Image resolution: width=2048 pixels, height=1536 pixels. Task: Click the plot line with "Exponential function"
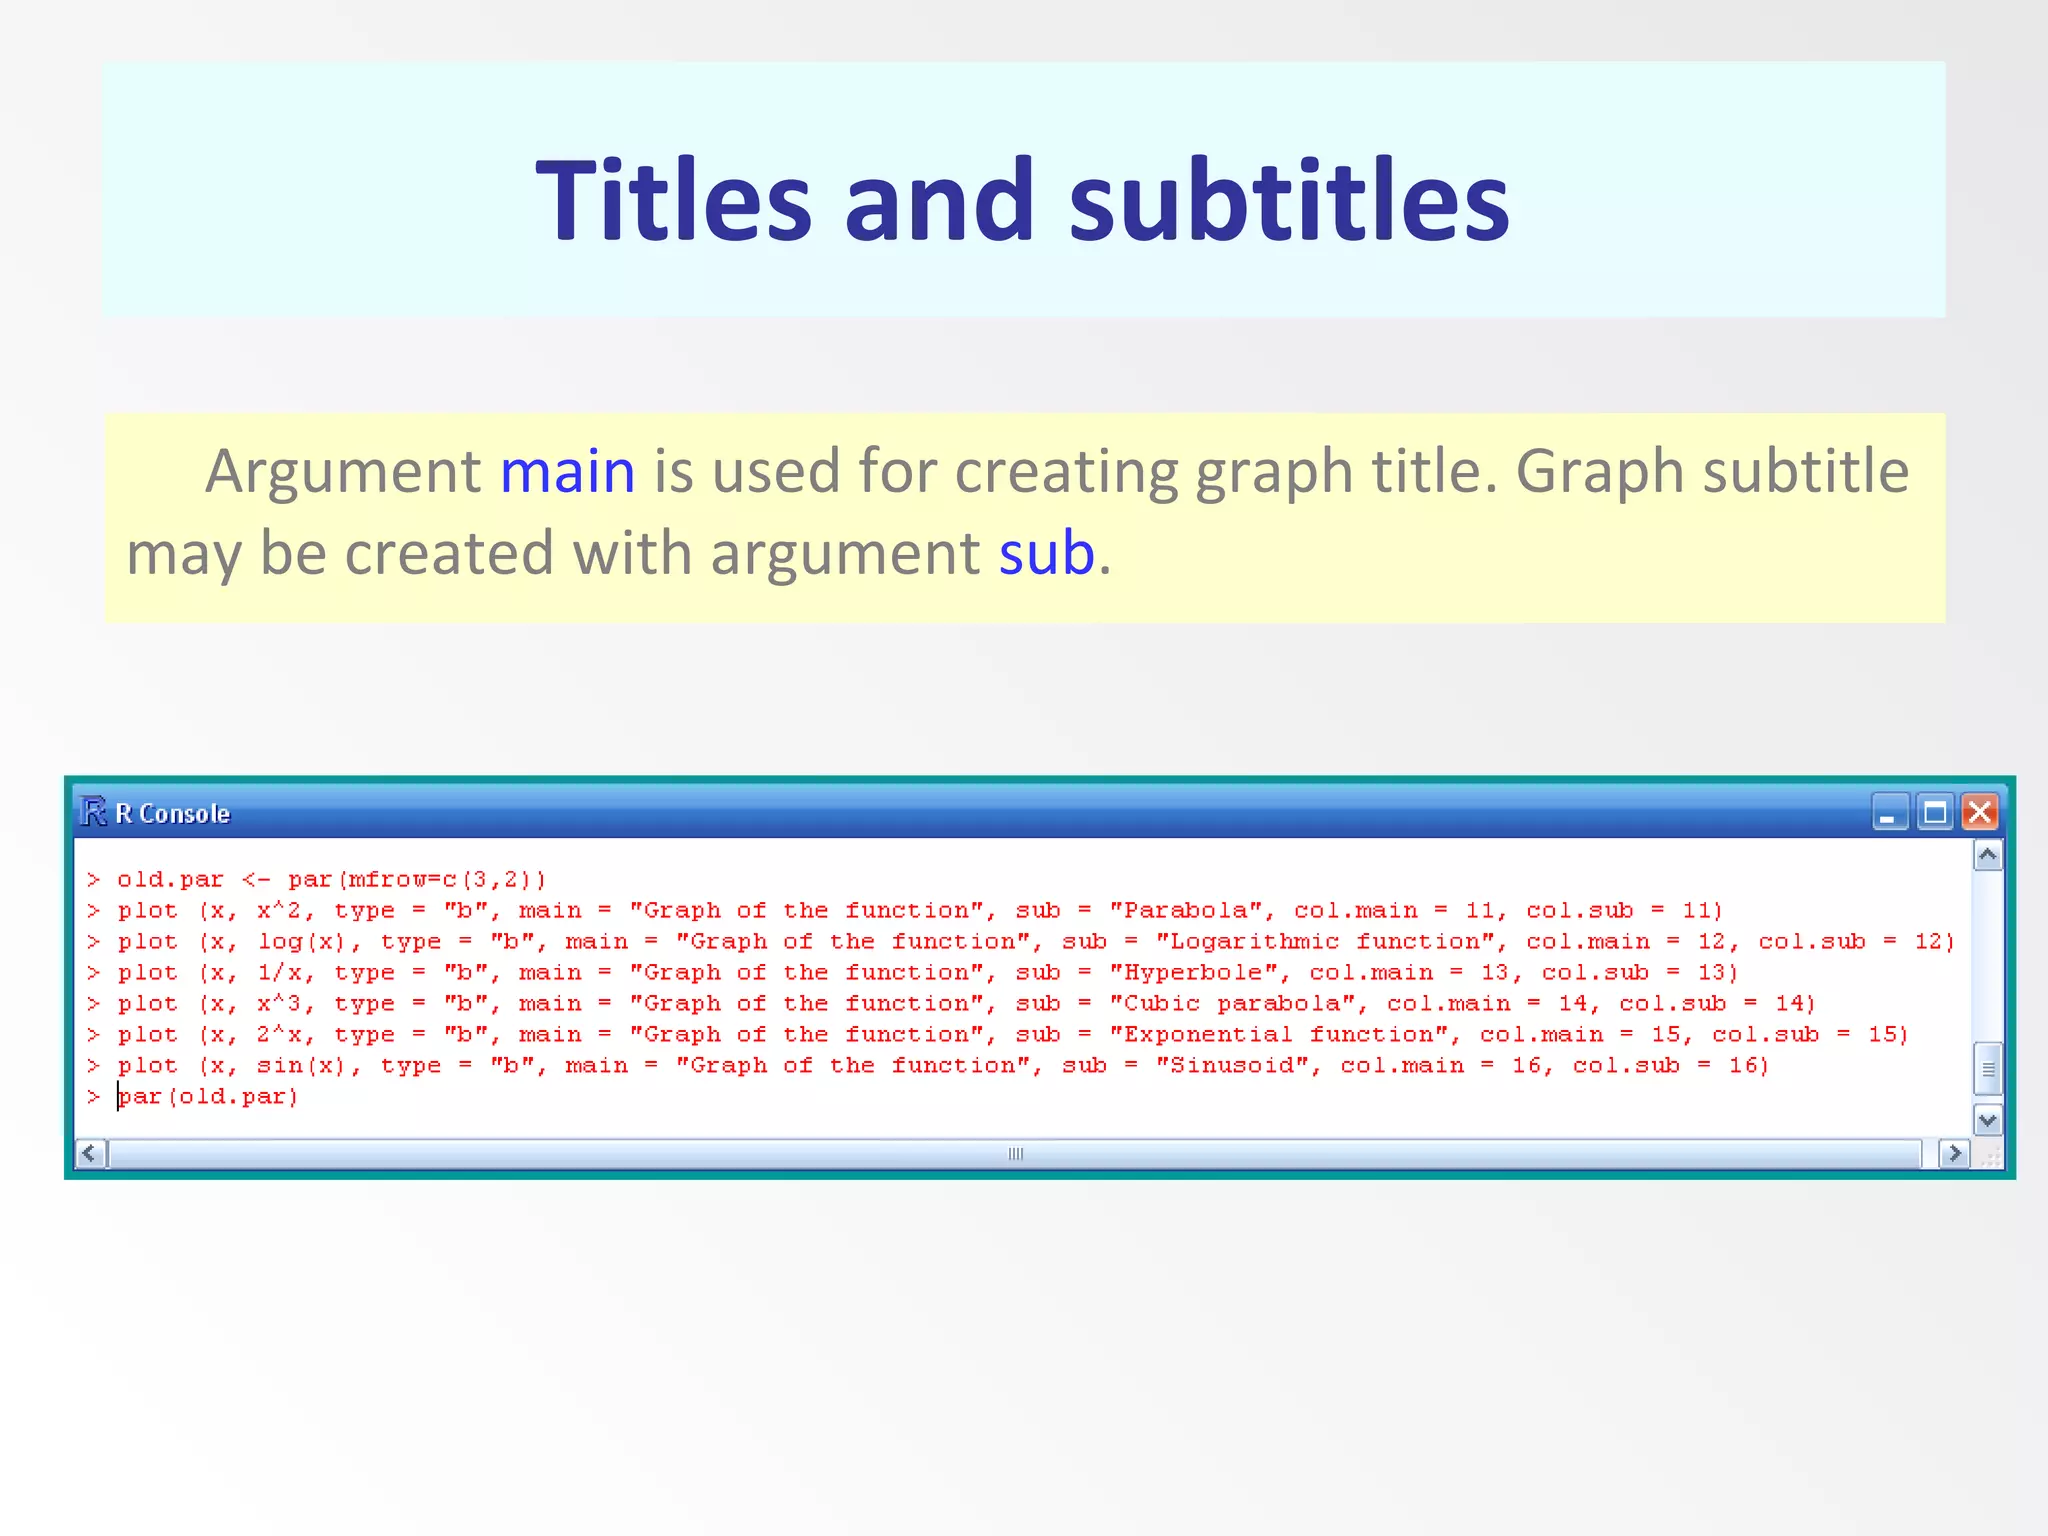point(997,1034)
